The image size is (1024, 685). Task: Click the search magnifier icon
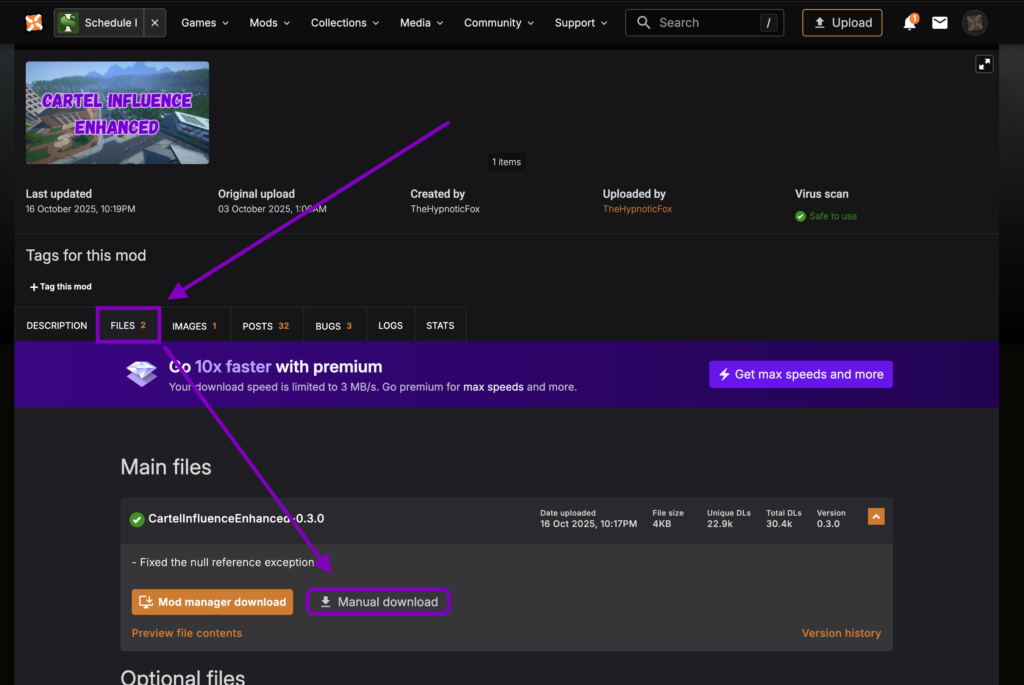point(643,23)
